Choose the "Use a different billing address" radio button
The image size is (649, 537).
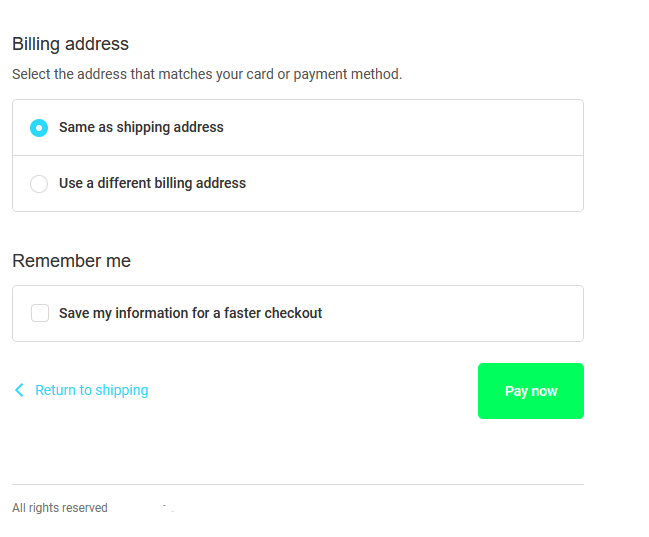click(39, 184)
